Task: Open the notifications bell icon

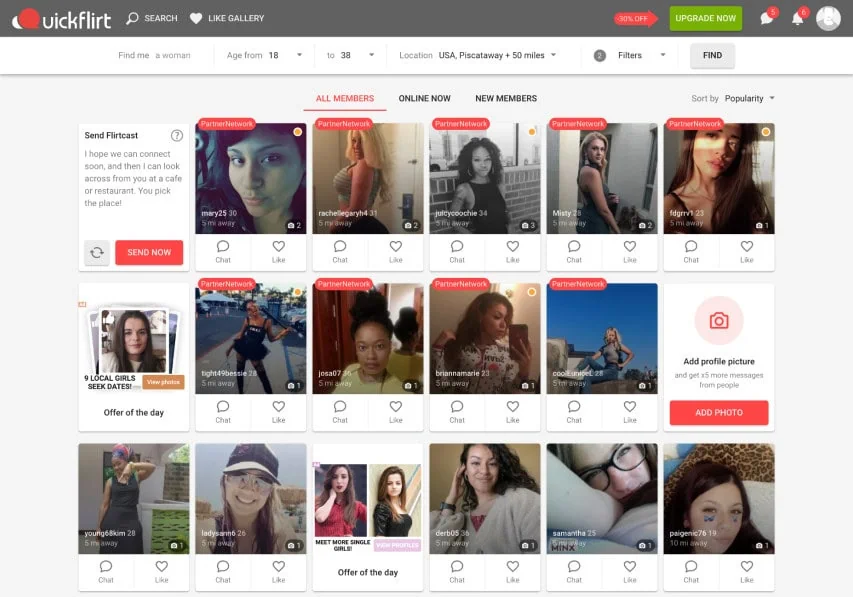Action: [x=797, y=19]
